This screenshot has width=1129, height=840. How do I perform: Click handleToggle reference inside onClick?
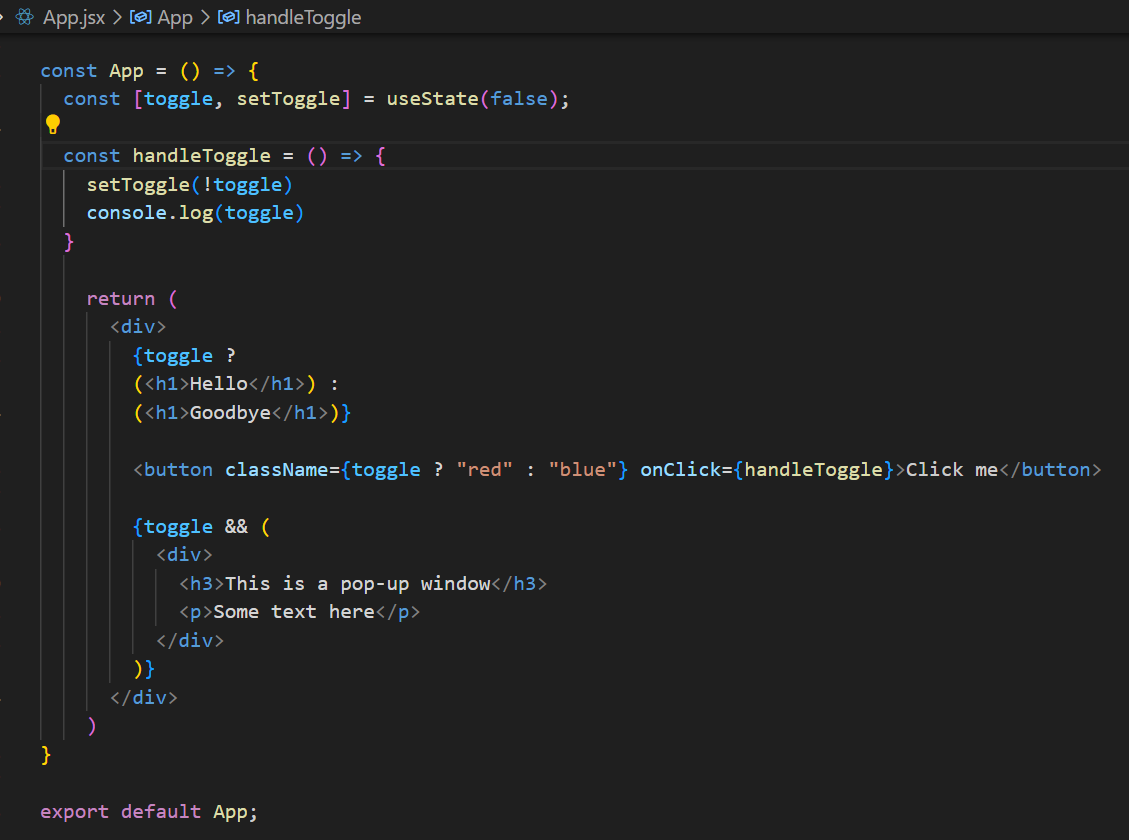tap(814, 469)
